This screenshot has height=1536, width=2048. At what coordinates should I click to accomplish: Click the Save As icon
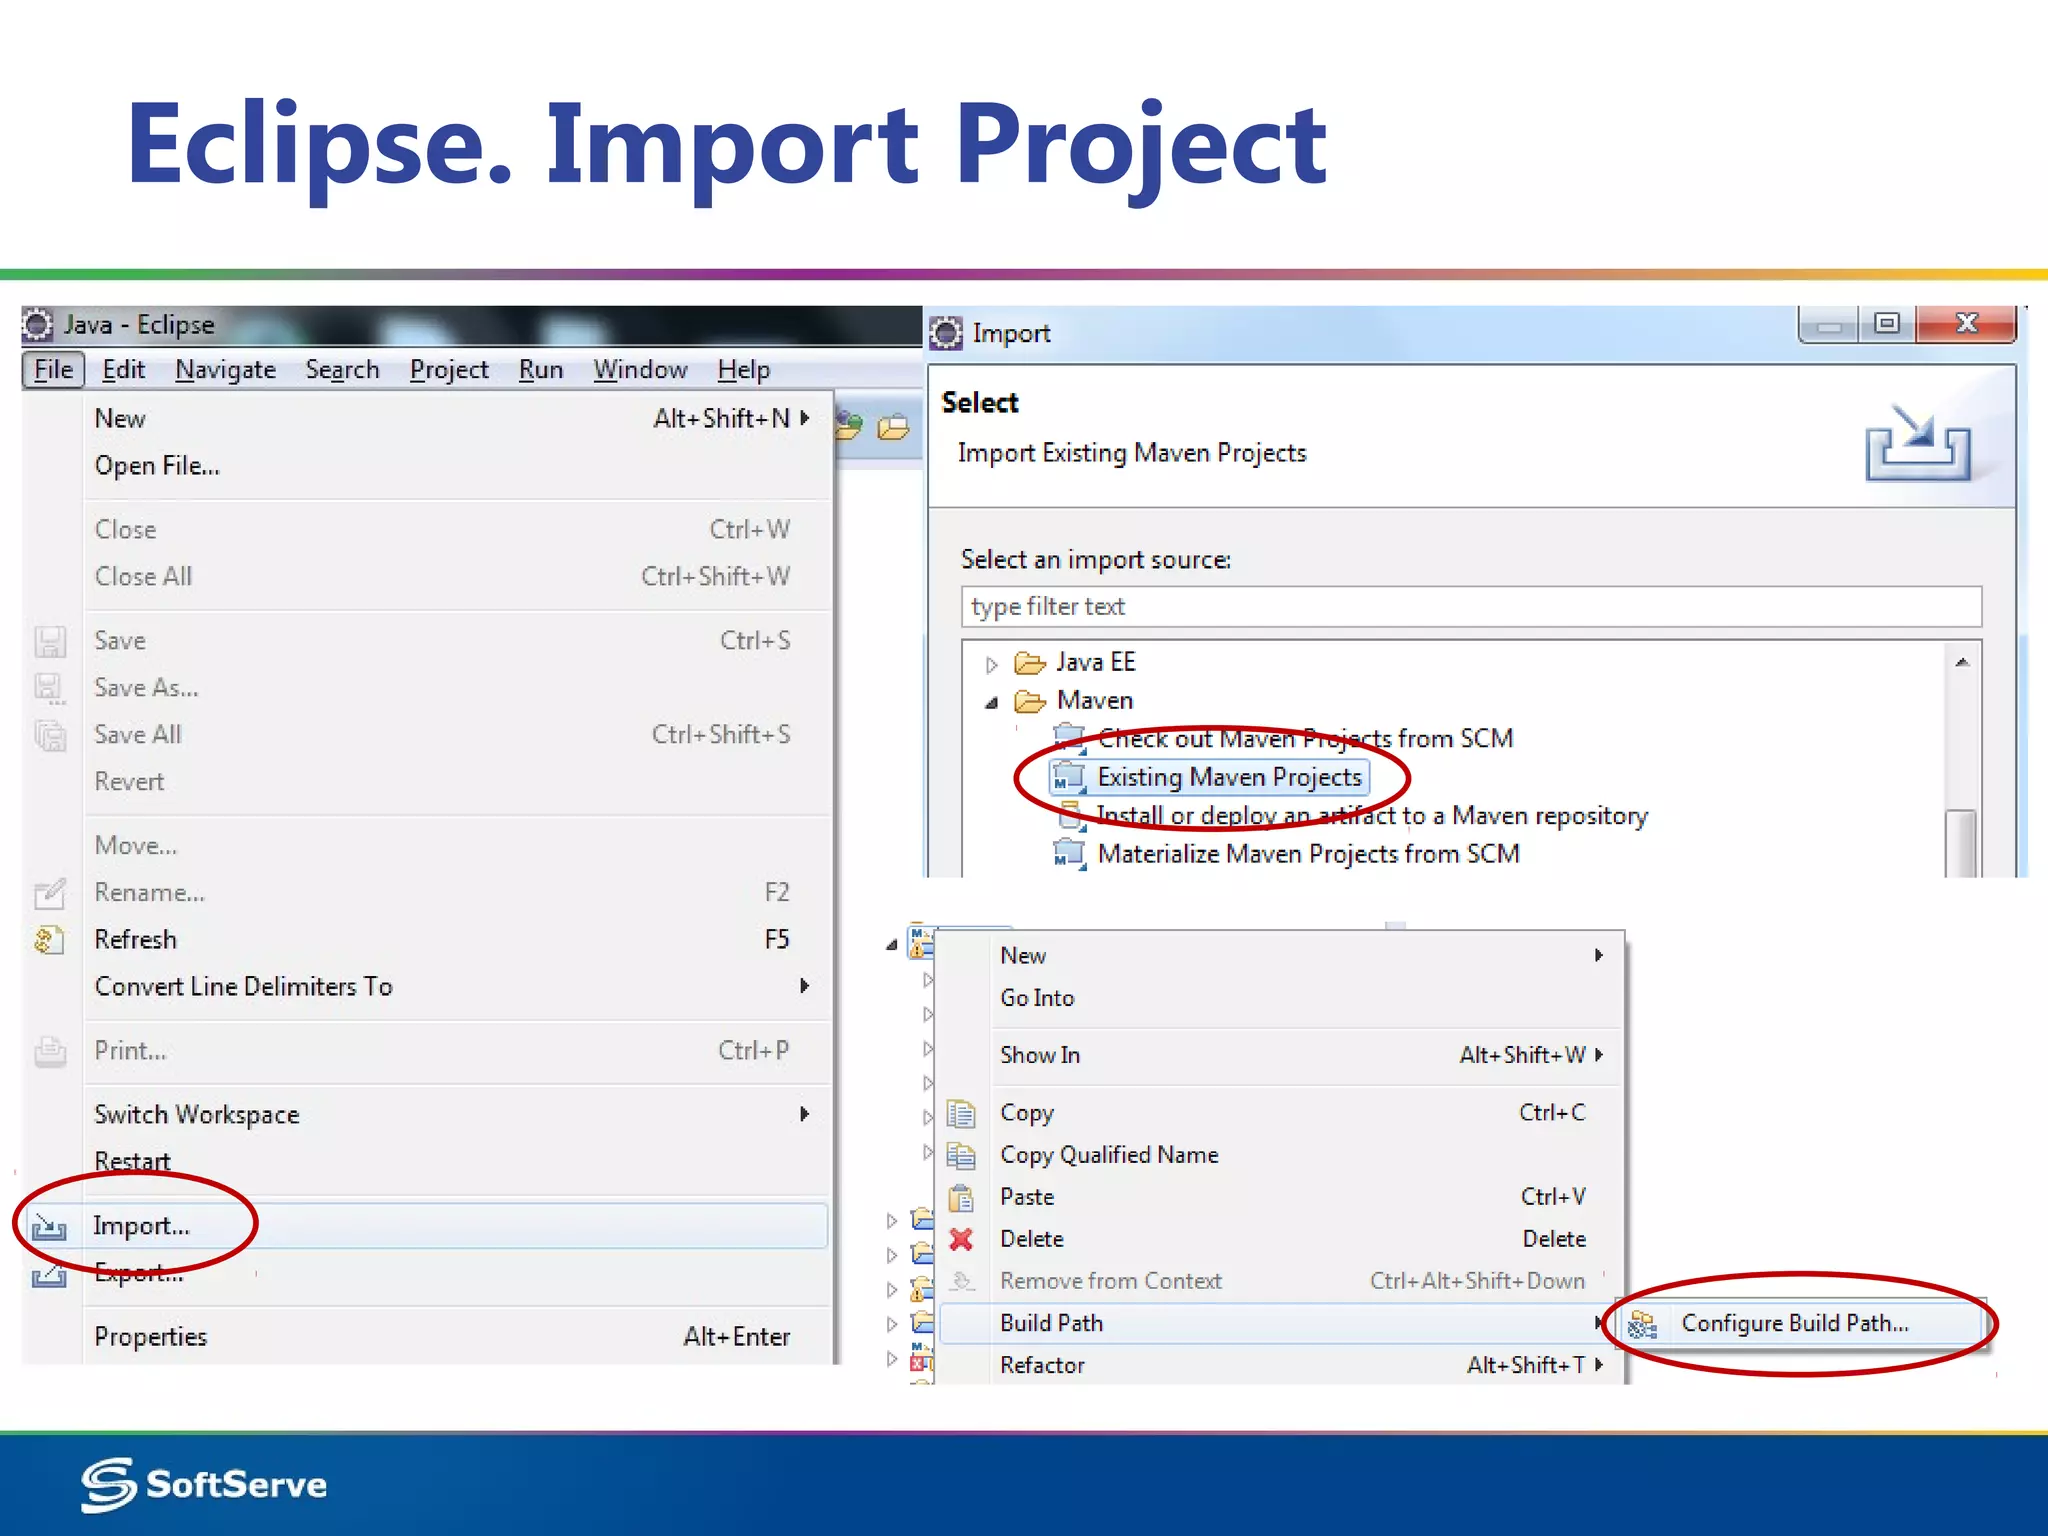pyautogui.click(x=50, y=688)
